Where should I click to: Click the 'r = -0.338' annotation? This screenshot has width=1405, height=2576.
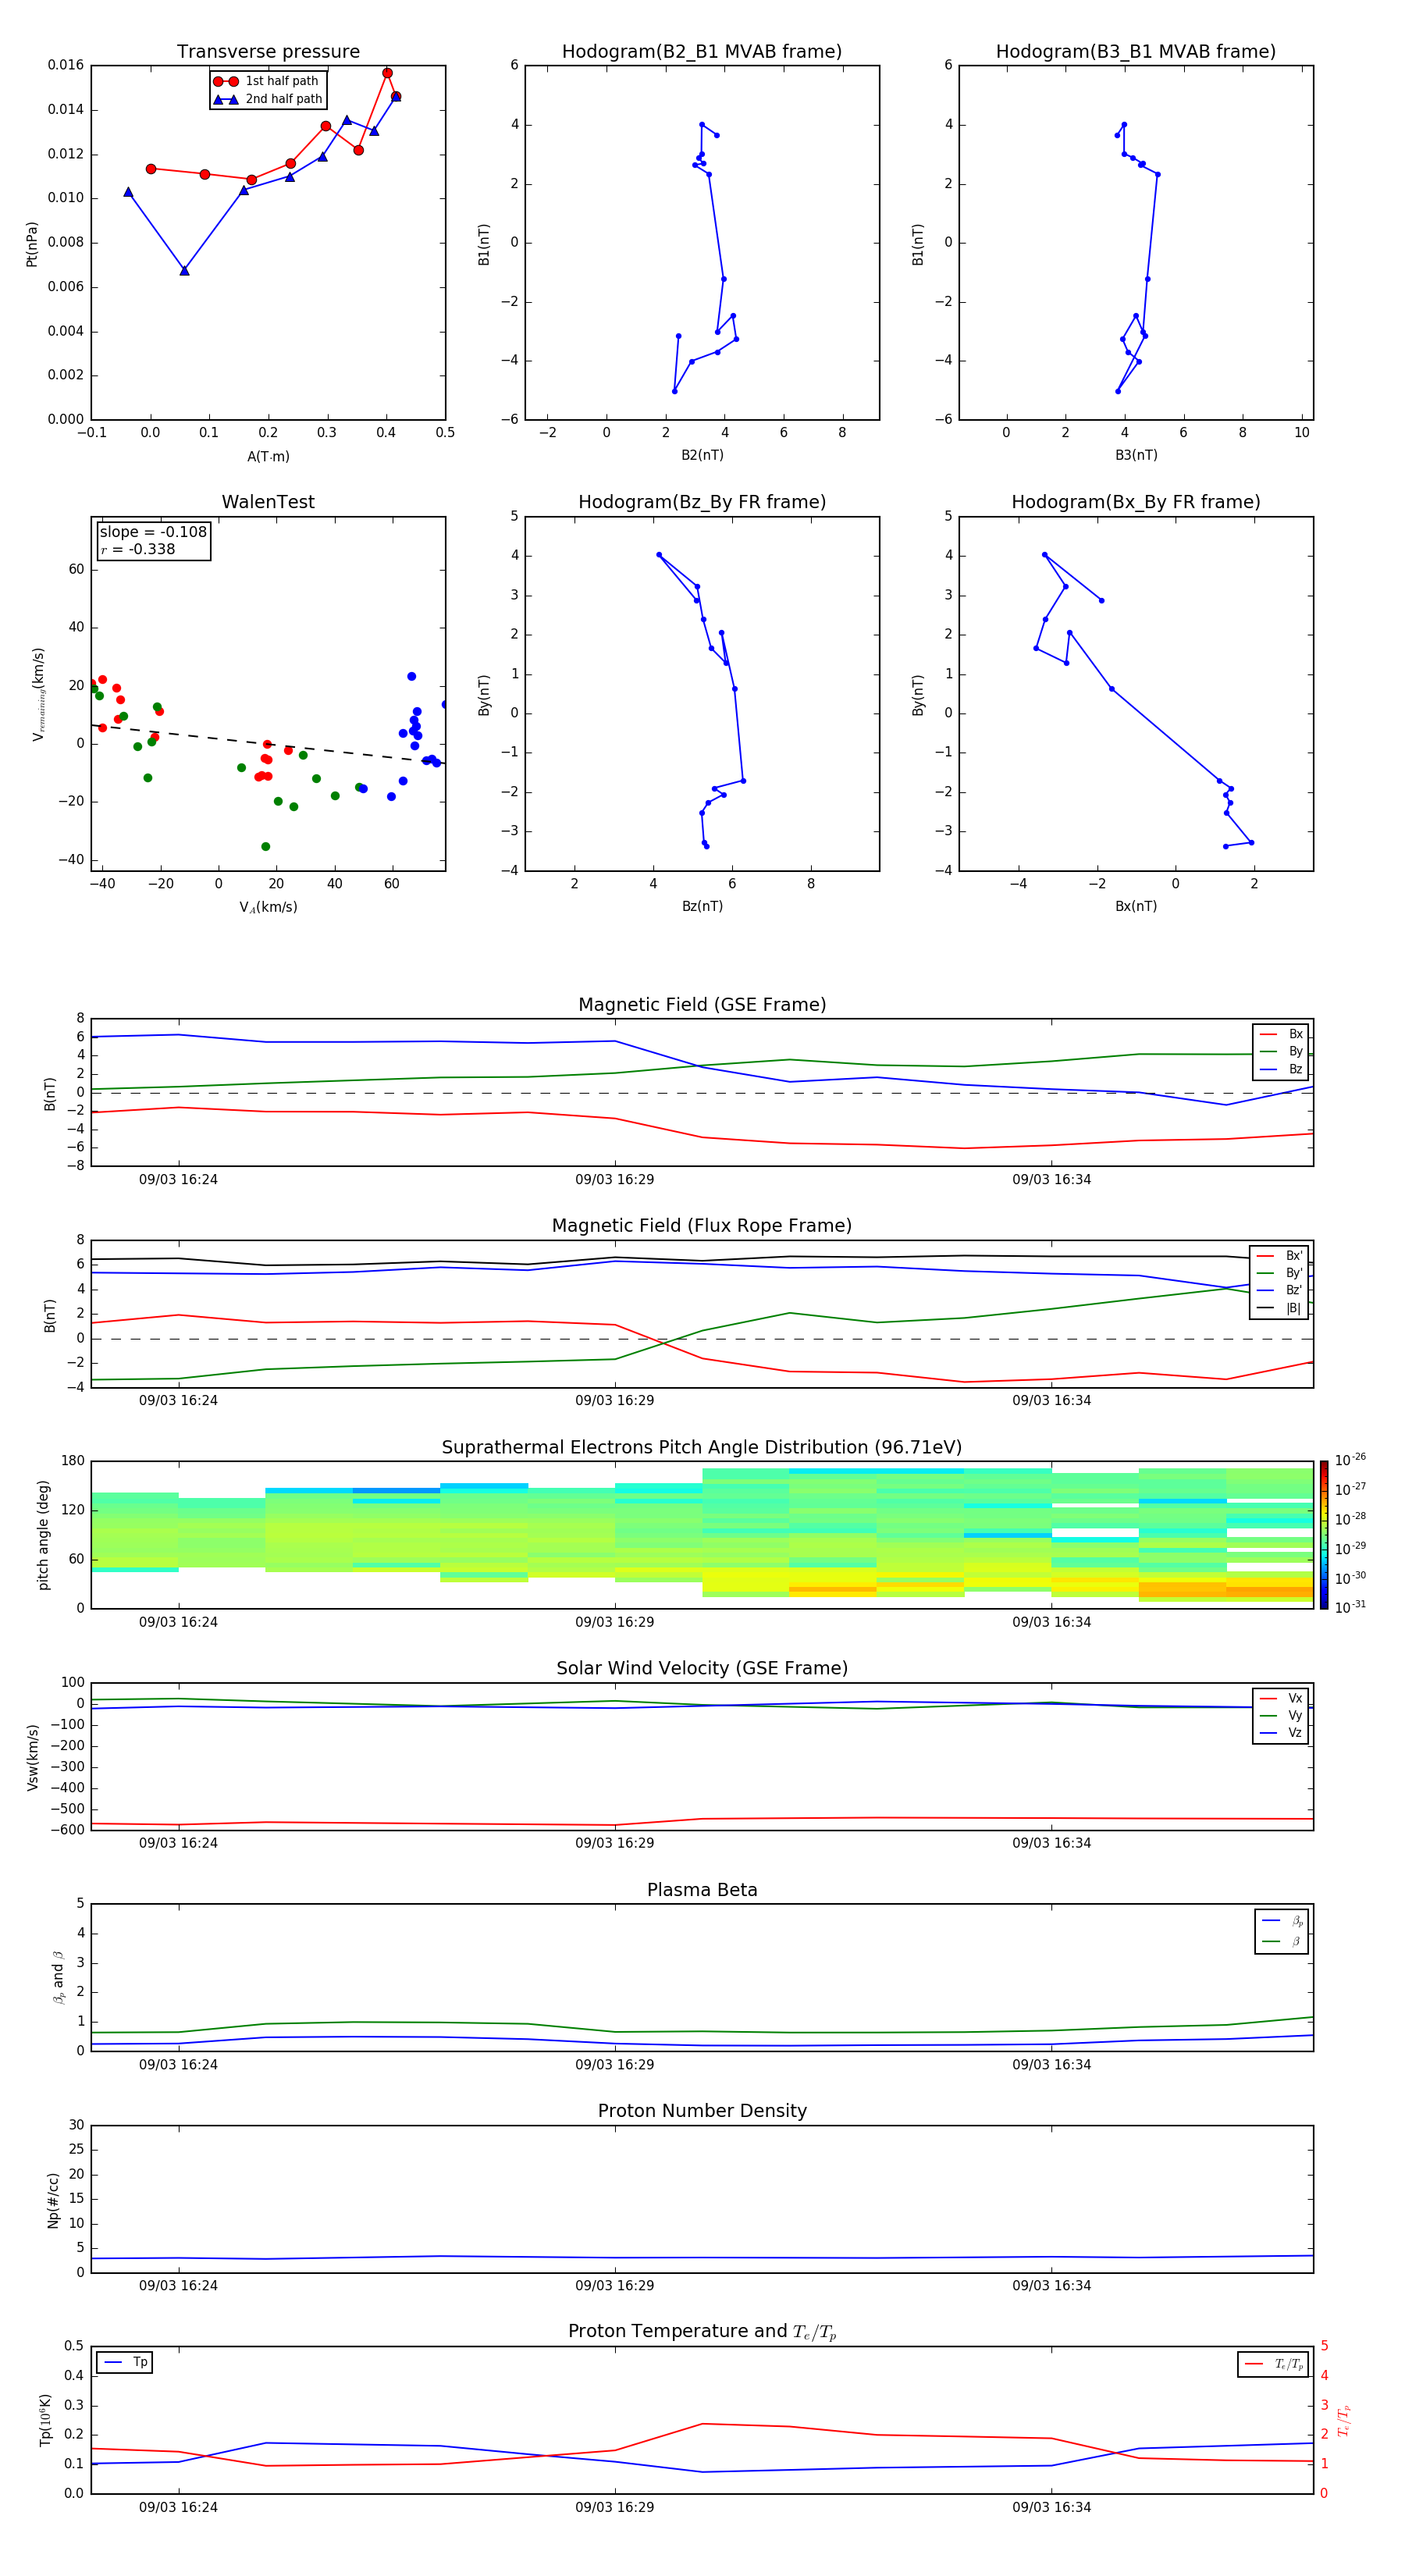(138, 549)
